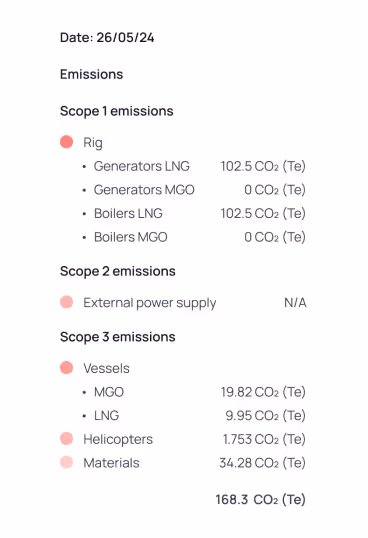Click the Date 26/05/24 text

[x=107, y=37]
